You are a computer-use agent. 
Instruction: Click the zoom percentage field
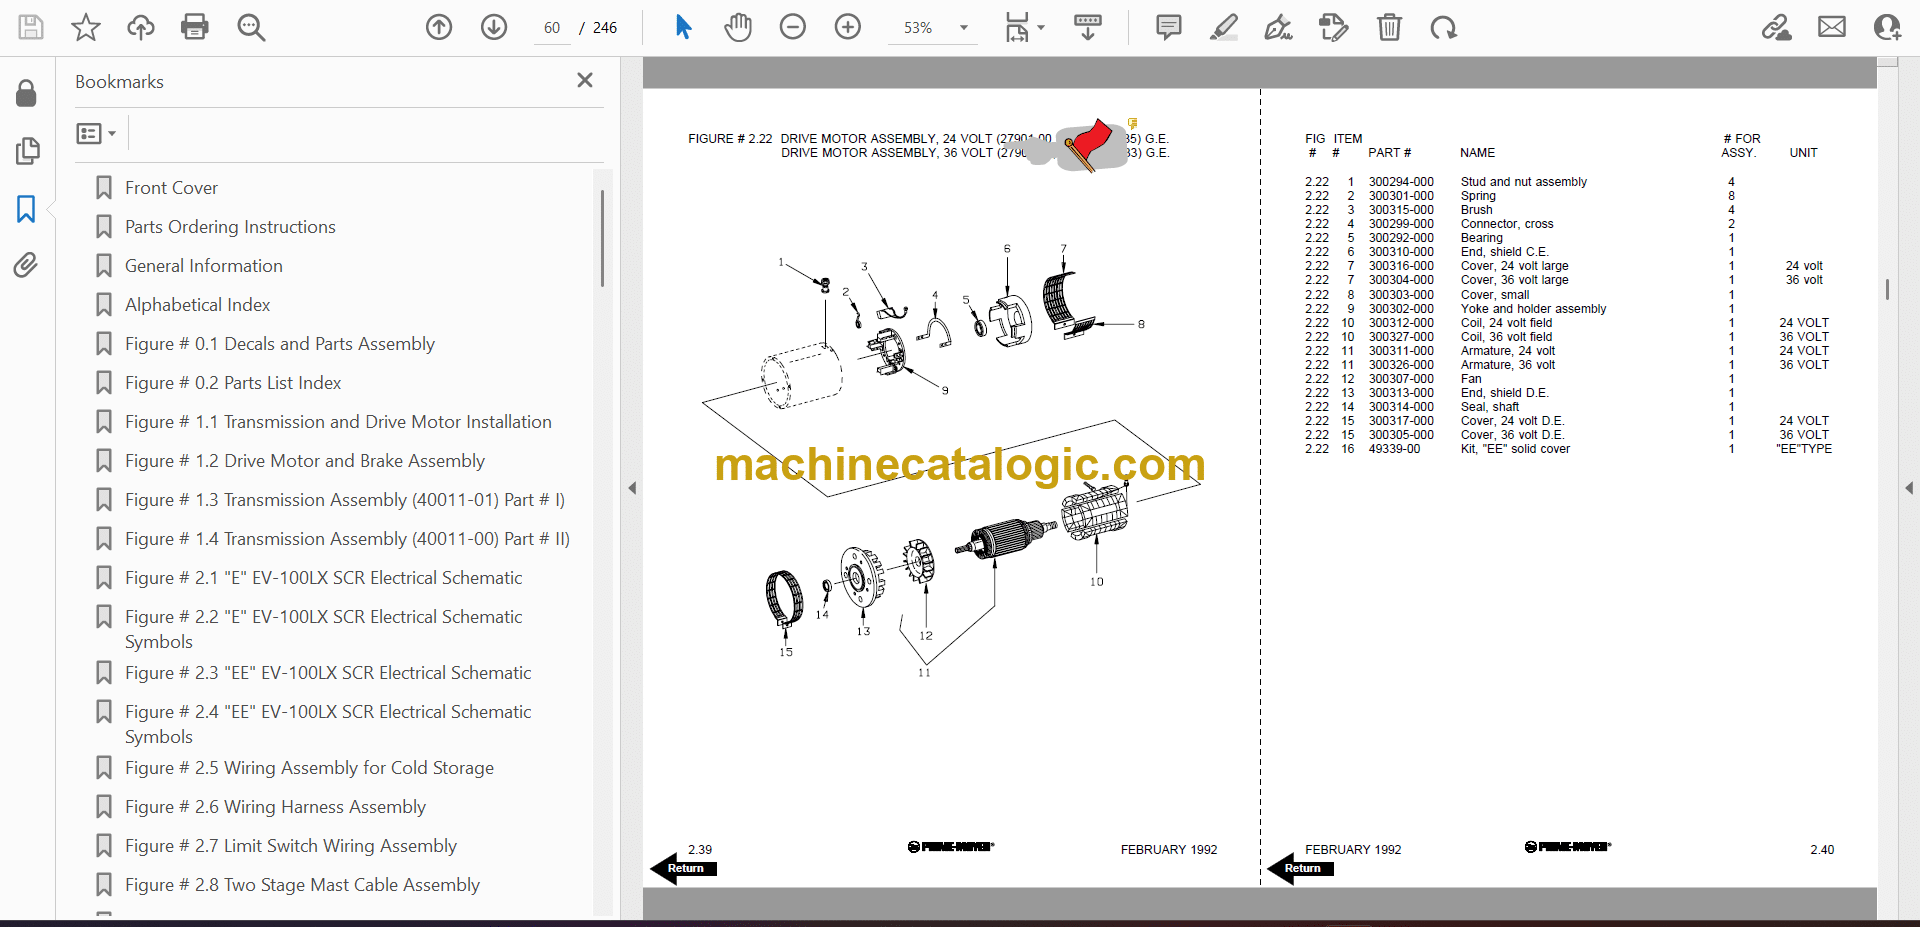918,28
